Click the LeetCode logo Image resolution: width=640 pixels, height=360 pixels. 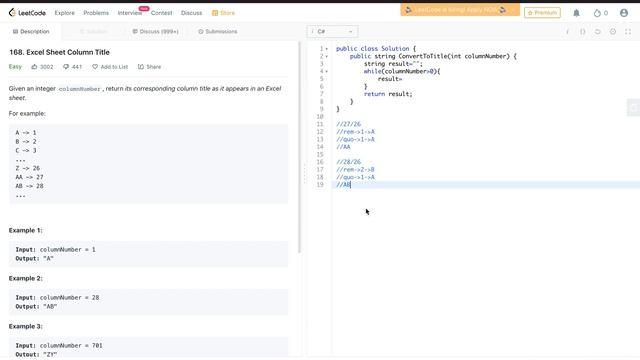[x=27, y=13]
